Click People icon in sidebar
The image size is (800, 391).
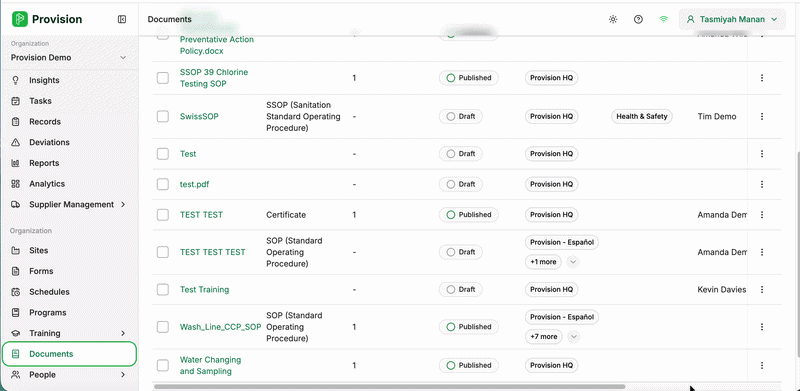[16, 375]
